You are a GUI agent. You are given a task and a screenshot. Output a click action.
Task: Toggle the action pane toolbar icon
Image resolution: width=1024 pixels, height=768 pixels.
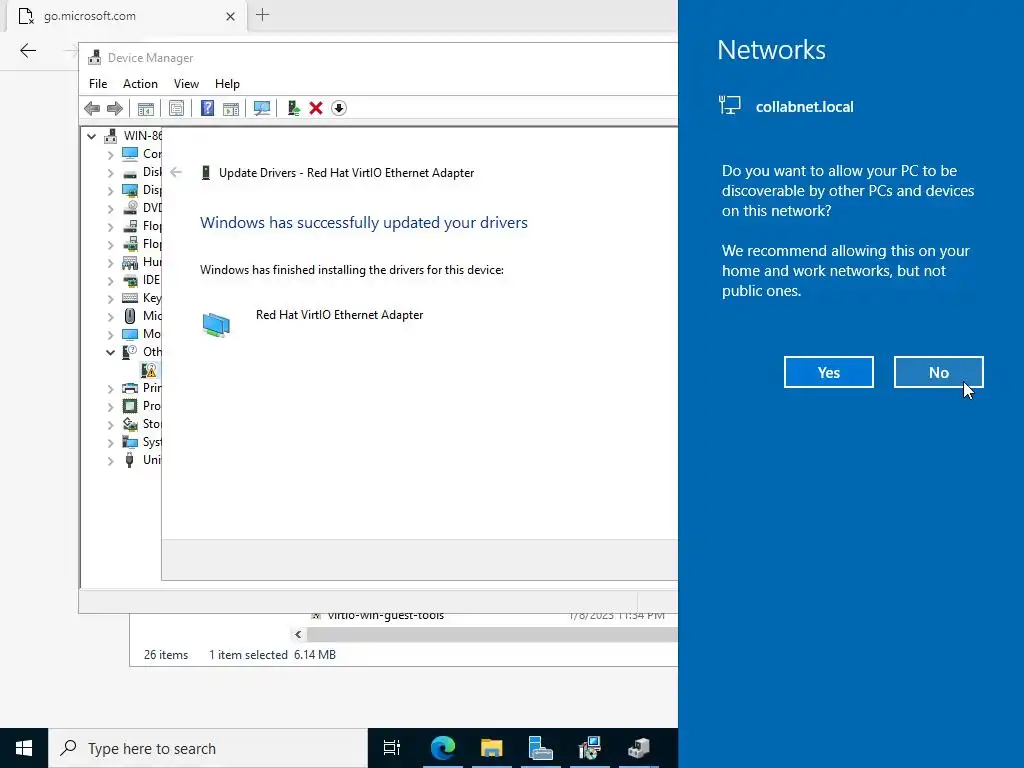tap(231, 108)
